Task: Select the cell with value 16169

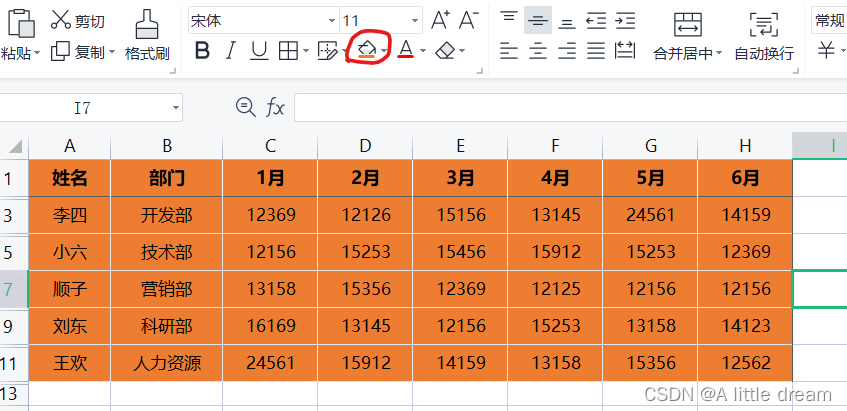Action: [270, 326]
